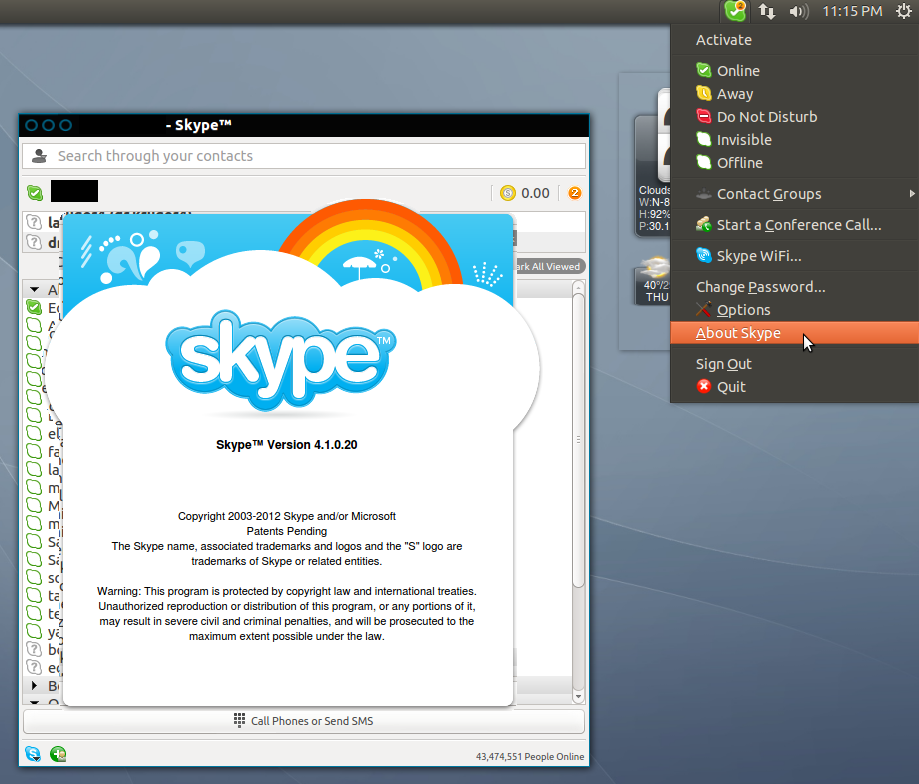Open the network connections indicator
This screenshot has width=919, height=784.
[x=767, y=11]
